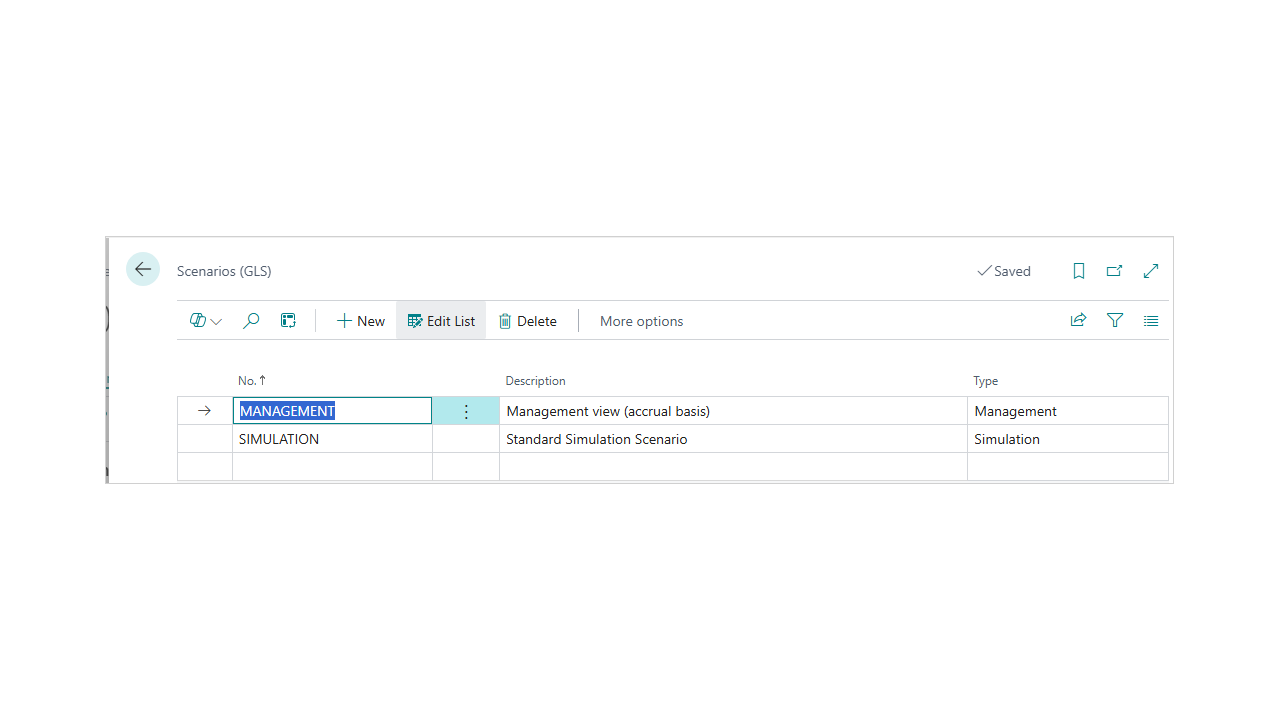1280x720 pixels.
Task: Select the SIMULATION No. cell
Action: tap(332, 439)
